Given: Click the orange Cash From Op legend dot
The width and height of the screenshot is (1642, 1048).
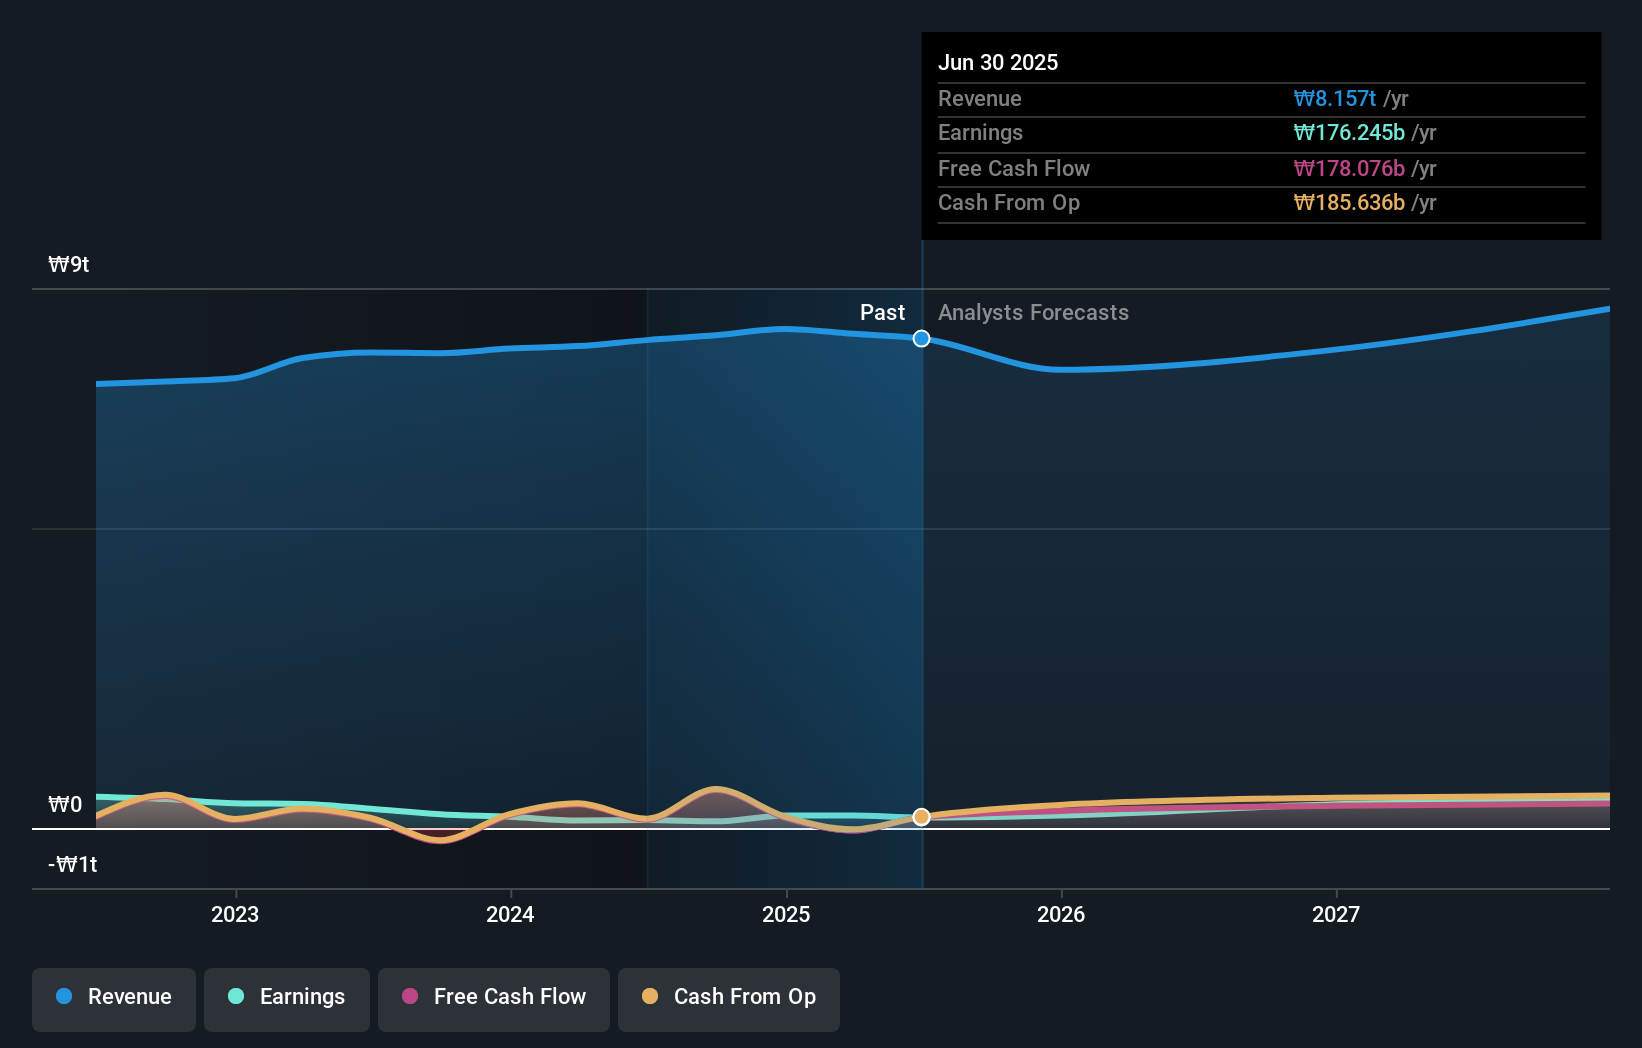Looking at the screenshot, I should [651, 997].
